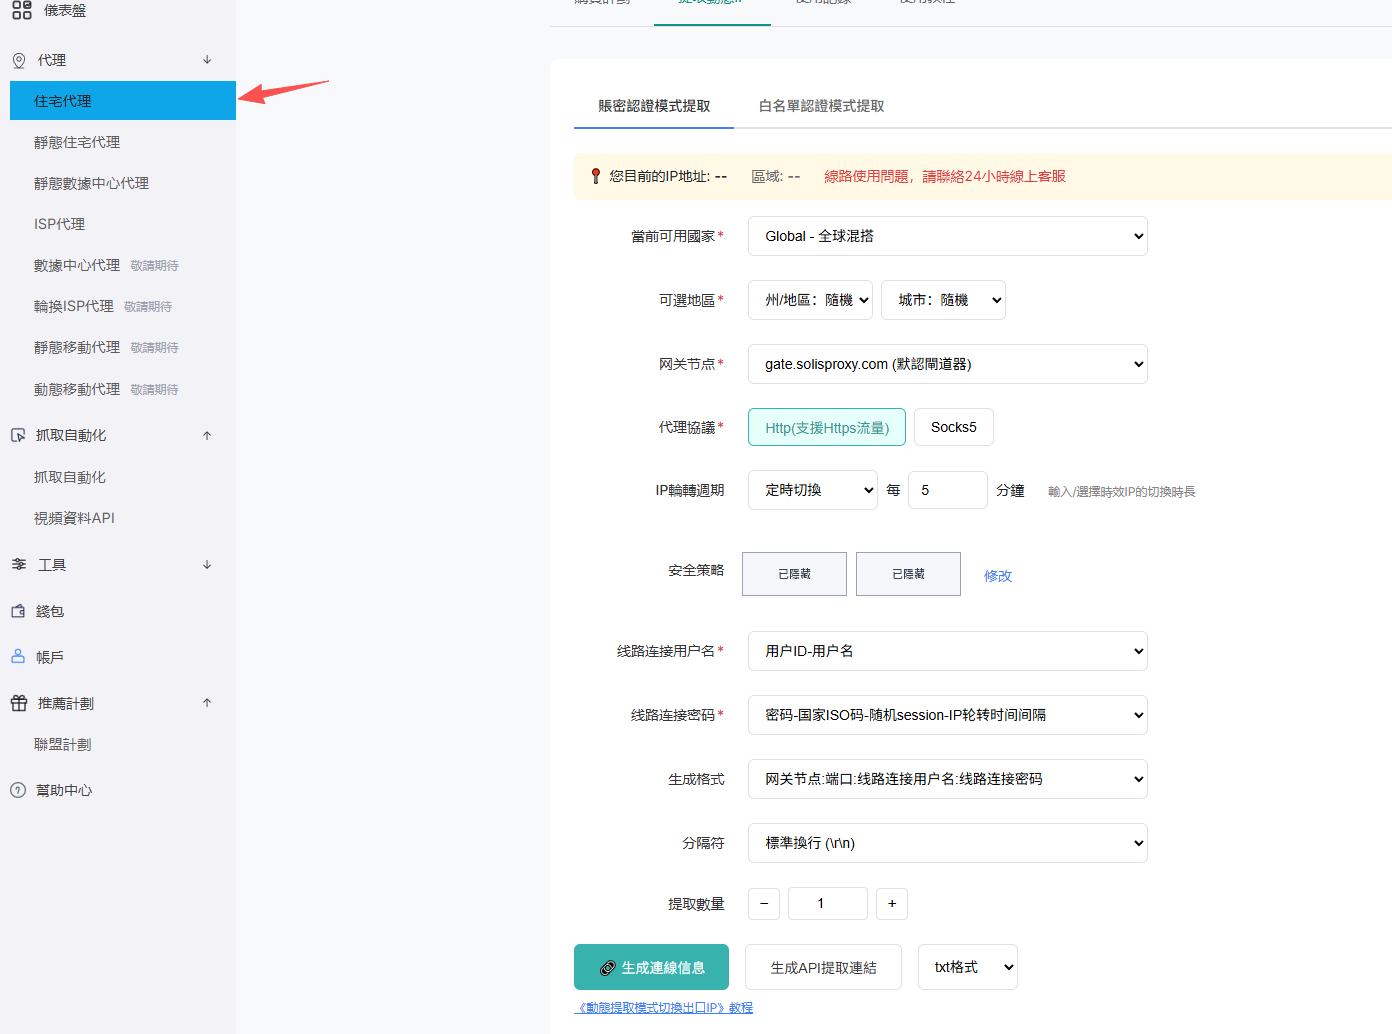Select the Socks5 protocol option
This screenshot has width=1392, height=1034.
point(954,427)
